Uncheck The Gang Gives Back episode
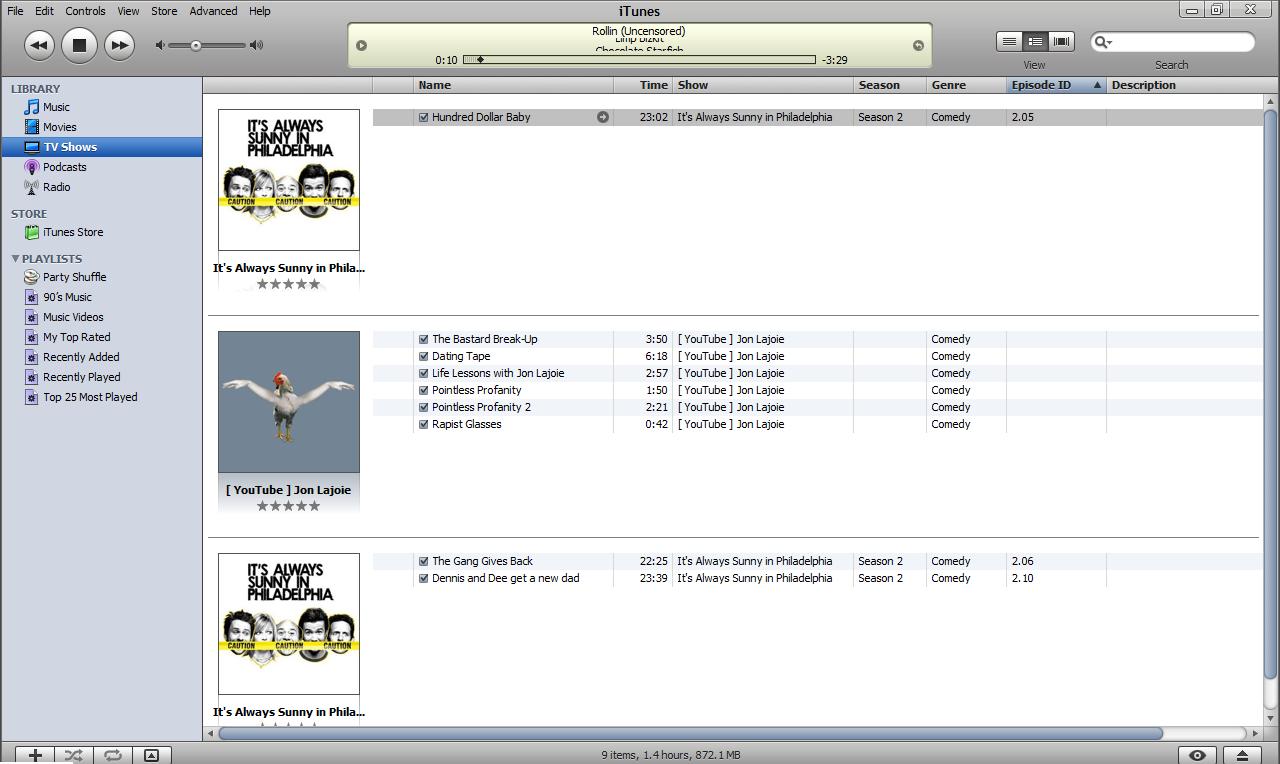Screen dimensions: 1280x764 [x=423, y=561]
